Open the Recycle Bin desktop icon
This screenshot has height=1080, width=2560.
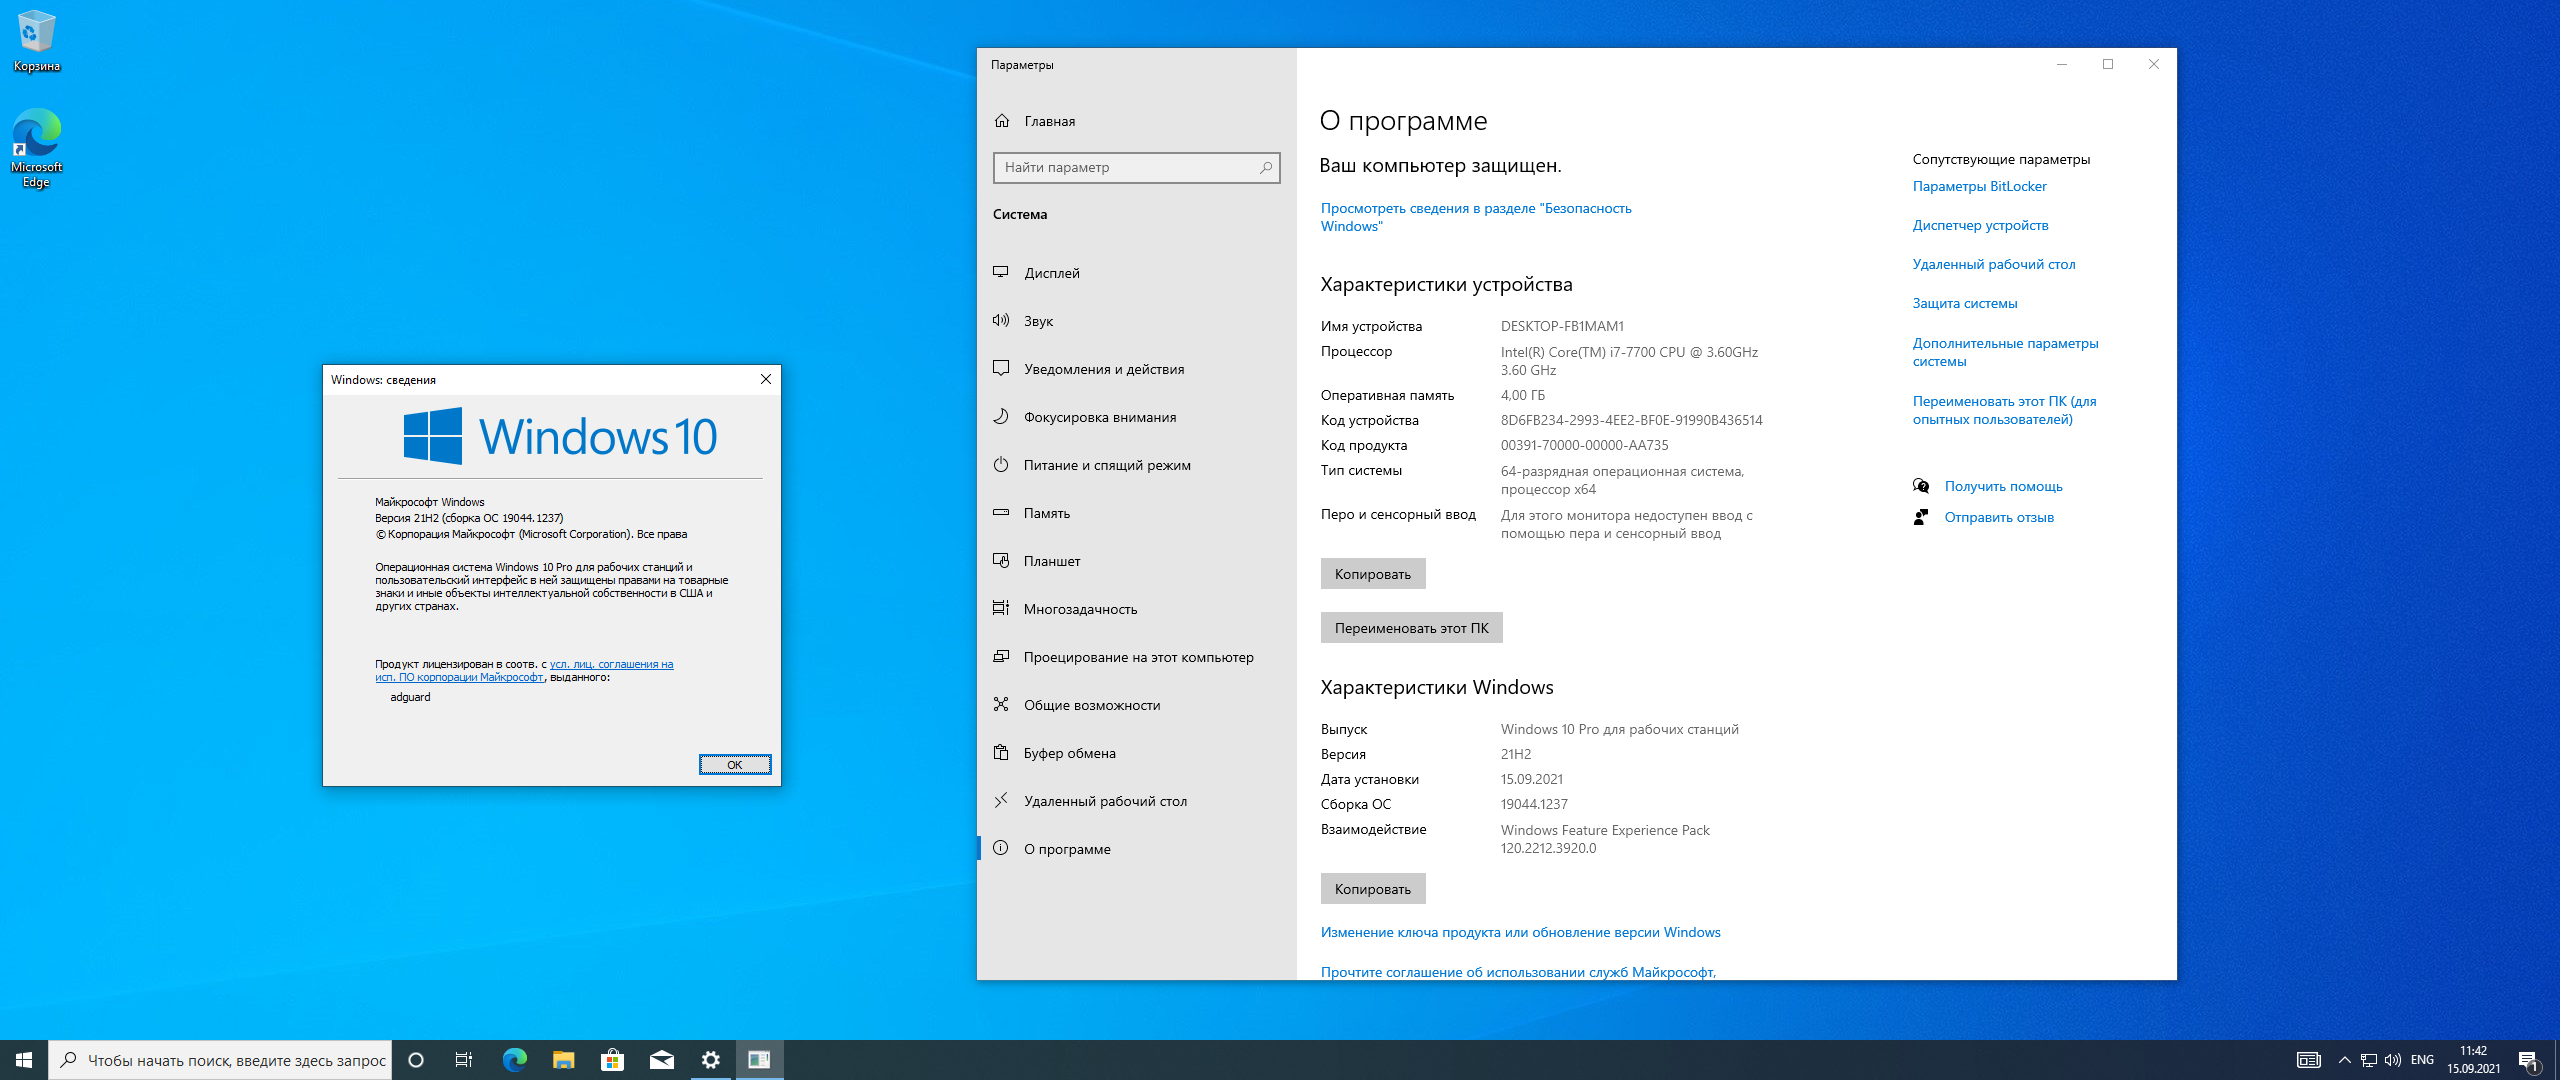[x=36, y=41]
